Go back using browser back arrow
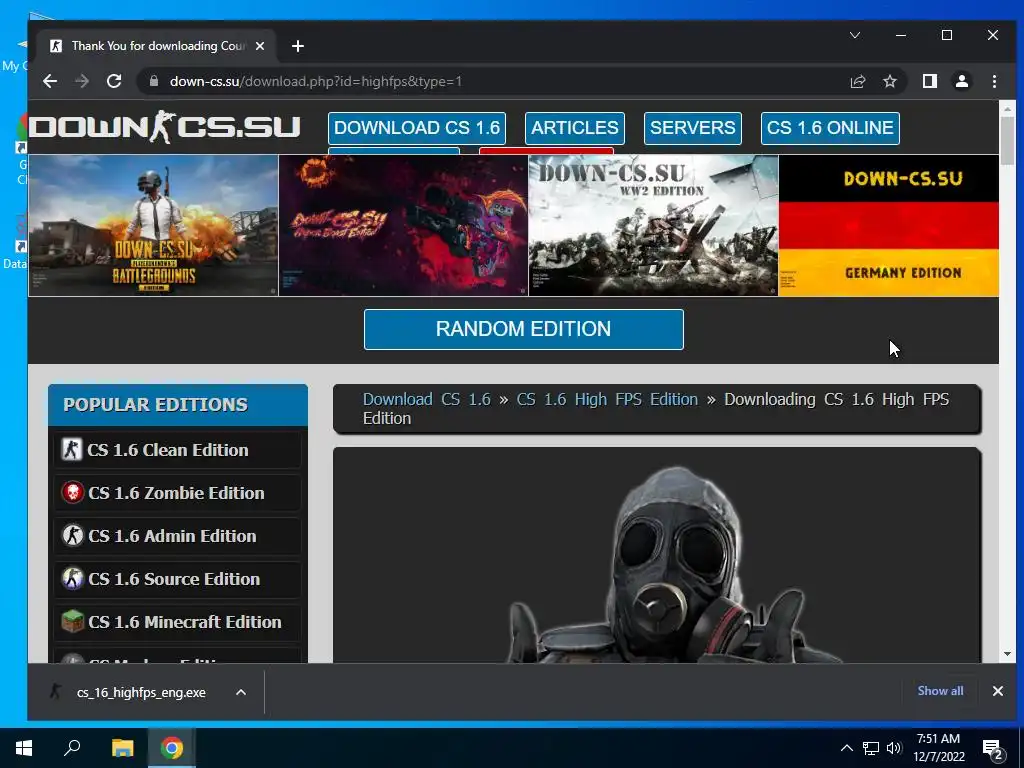 point(50,81)
